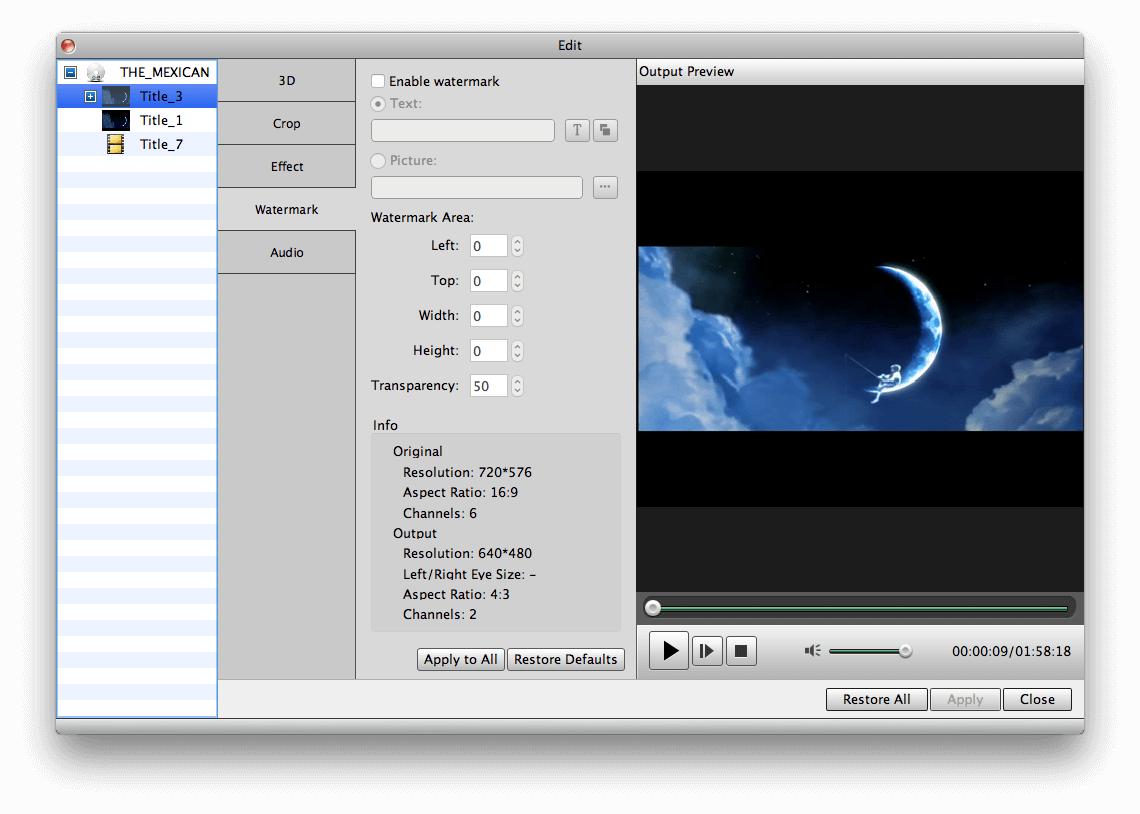Viewport: 1140px width, 814px height.
Task: Click the Apply button
Action: point(965,699)
